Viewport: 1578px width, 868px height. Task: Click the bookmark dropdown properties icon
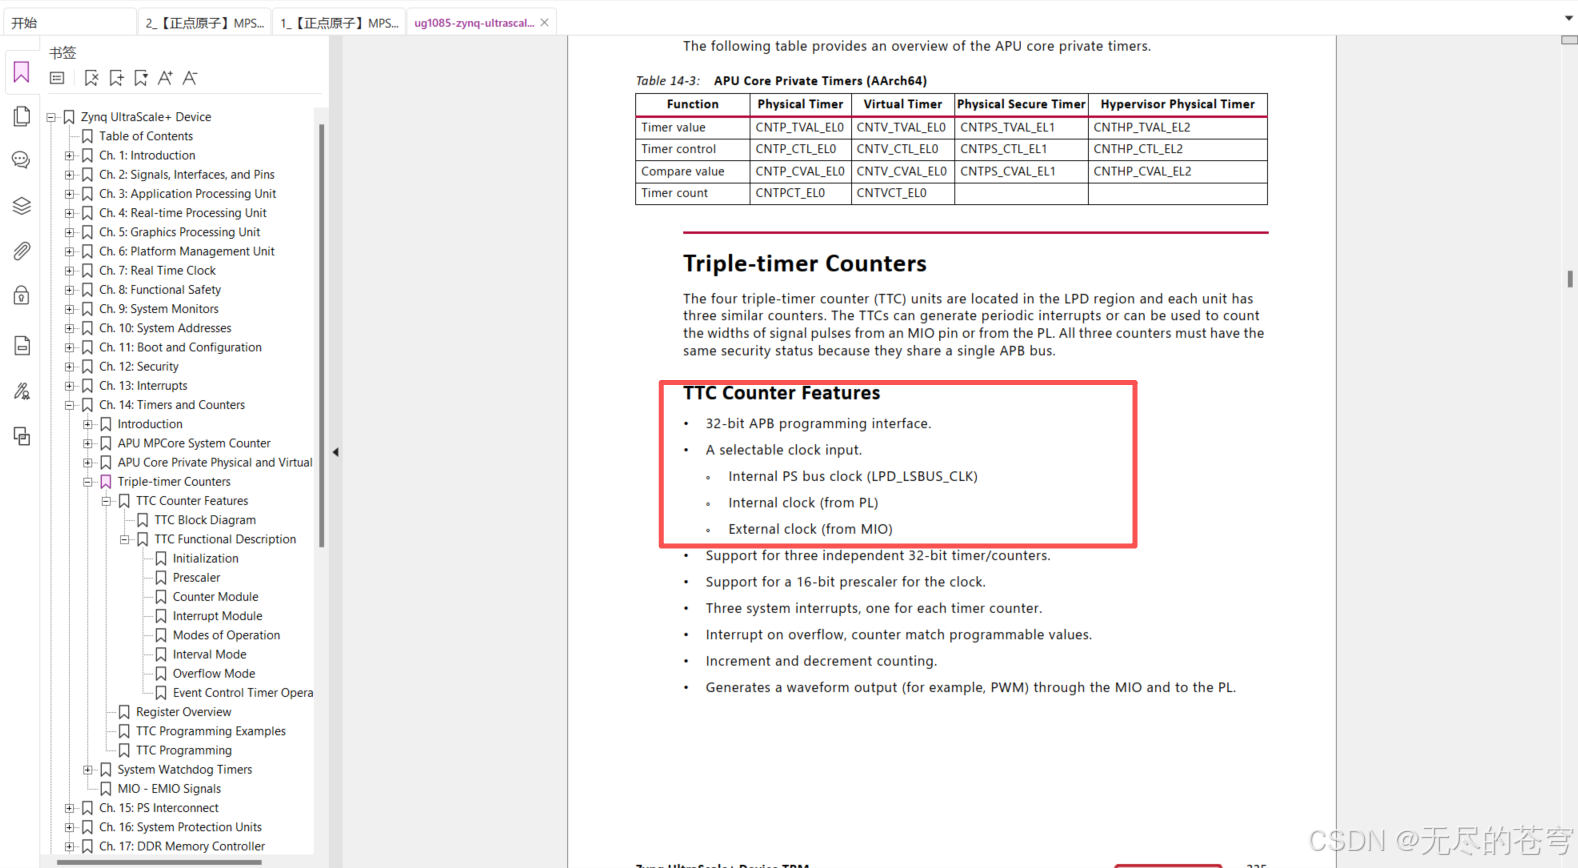point(141,78)
